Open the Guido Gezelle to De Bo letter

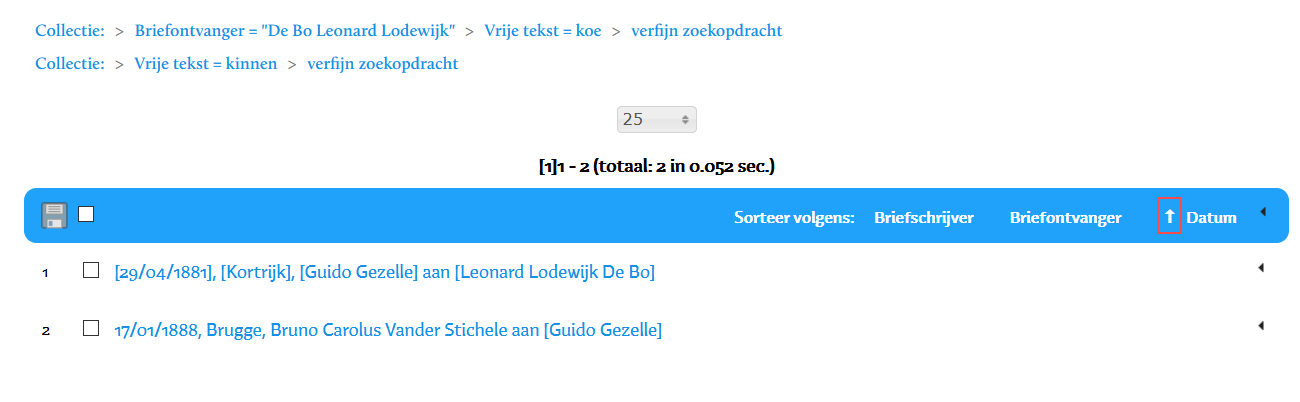pos(384,272)
